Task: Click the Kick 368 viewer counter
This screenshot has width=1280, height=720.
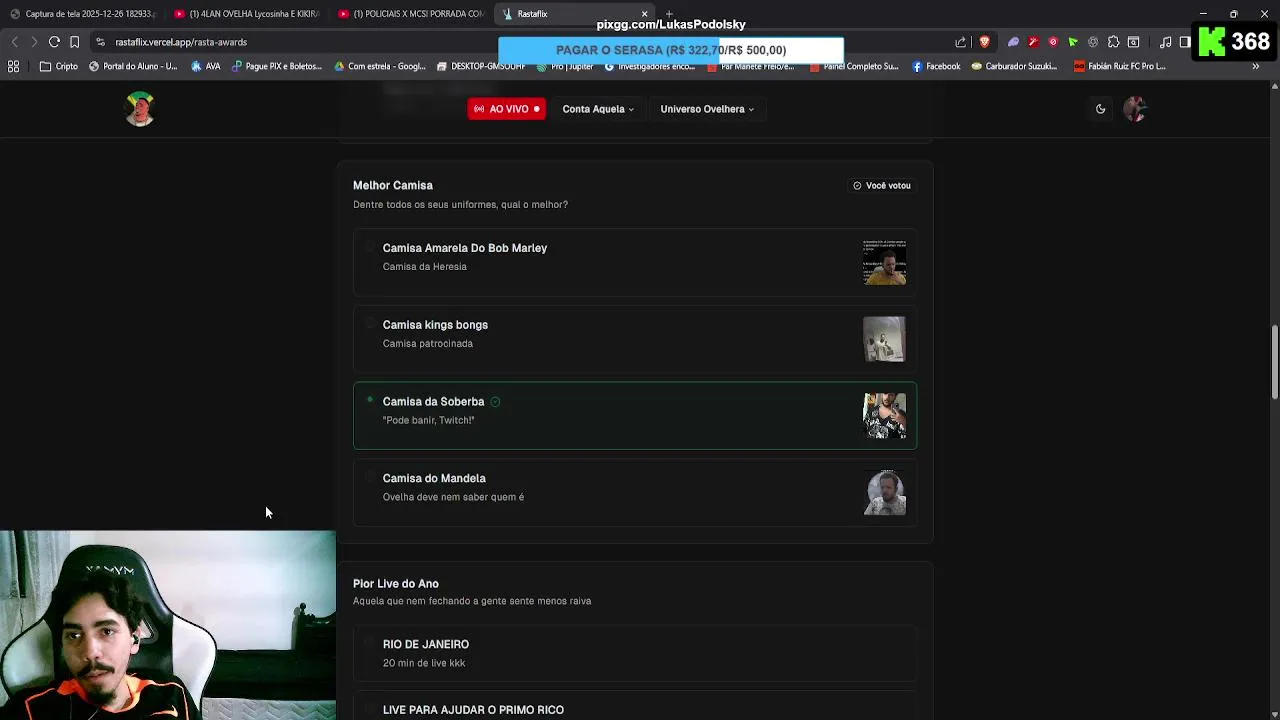Action: 1235,41
